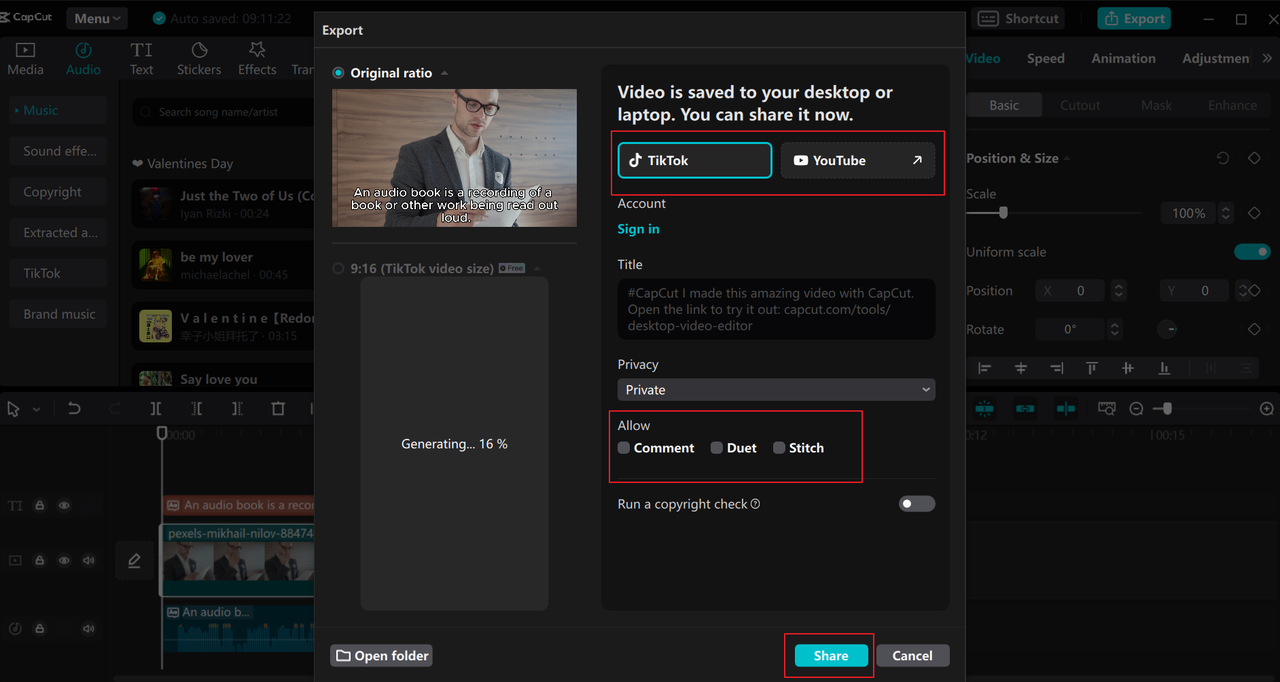Add keyframe for Rotate

pyautogui.click(x=1254, y=329)
